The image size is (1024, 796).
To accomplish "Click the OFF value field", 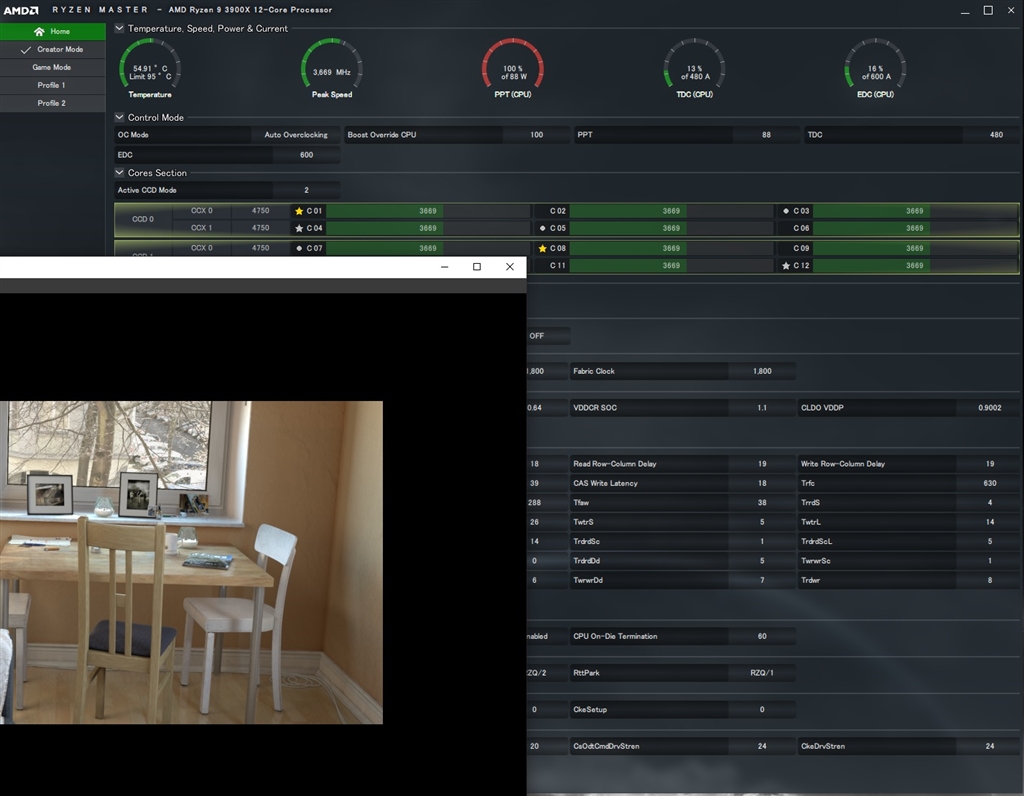I will click(548, 336).
